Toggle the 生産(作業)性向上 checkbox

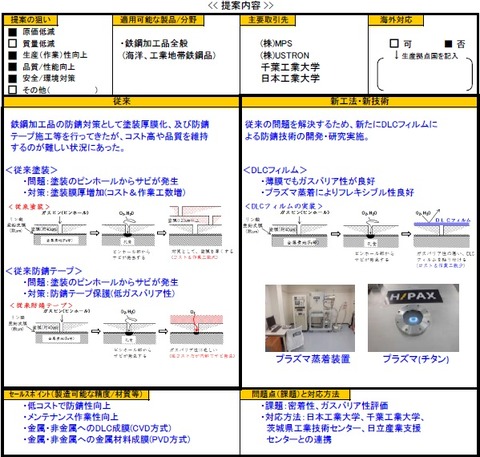click(x=12, y=55)
